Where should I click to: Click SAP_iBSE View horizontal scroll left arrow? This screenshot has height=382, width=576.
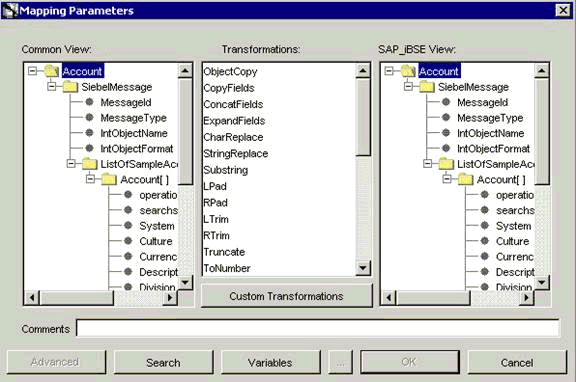(x=389, y=298)
